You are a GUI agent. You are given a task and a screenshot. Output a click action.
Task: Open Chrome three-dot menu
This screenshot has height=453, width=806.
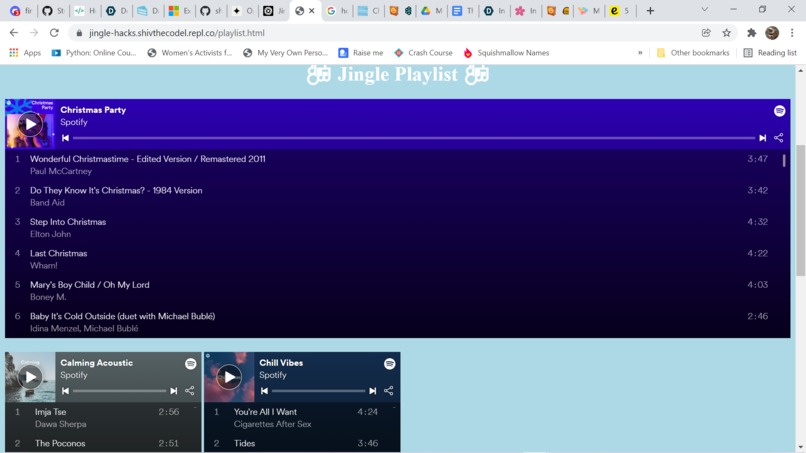tap(792, 33)
